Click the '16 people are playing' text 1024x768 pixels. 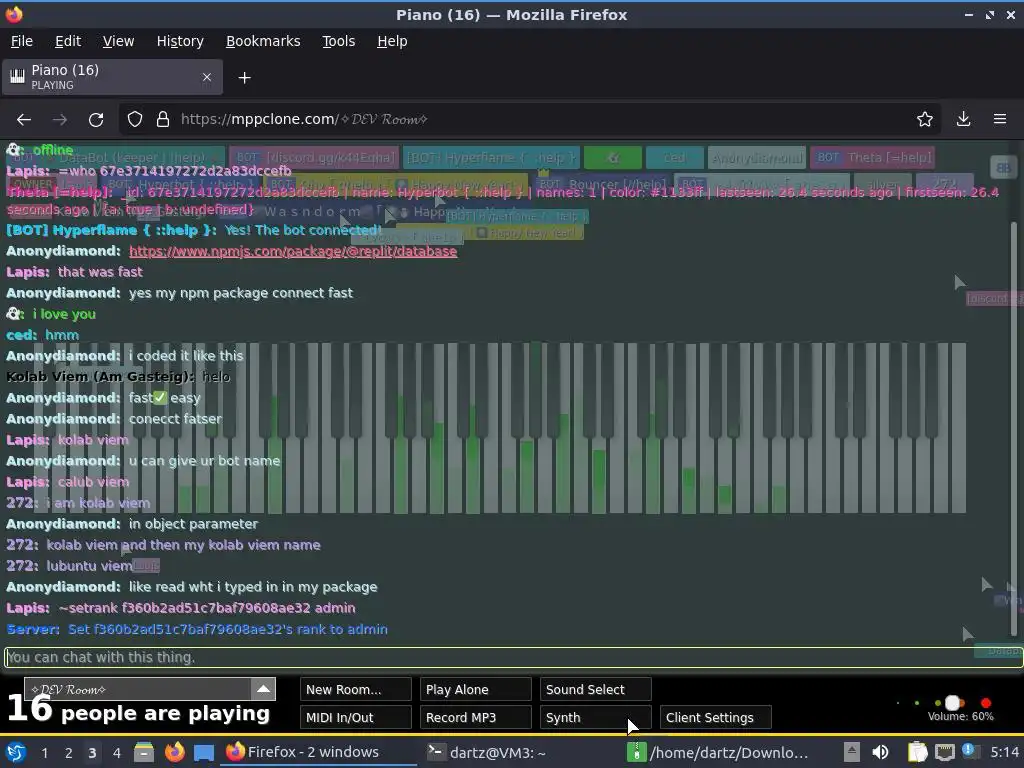click(x=138, y=711)
